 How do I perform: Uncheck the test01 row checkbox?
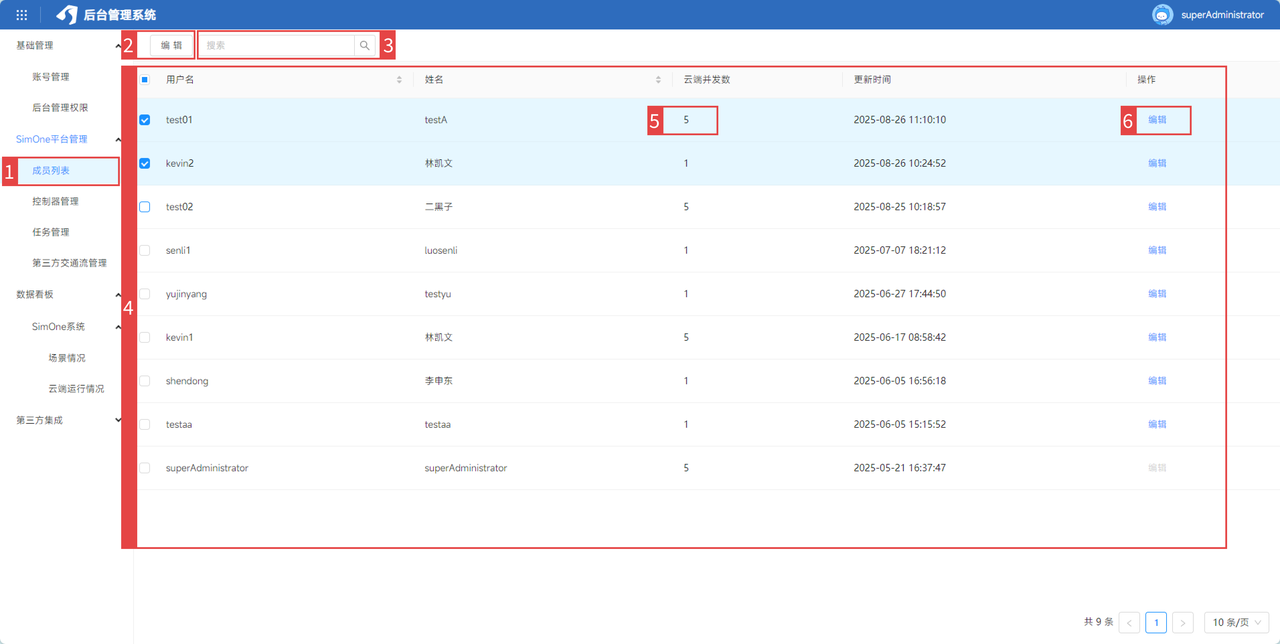pos(145,120)
